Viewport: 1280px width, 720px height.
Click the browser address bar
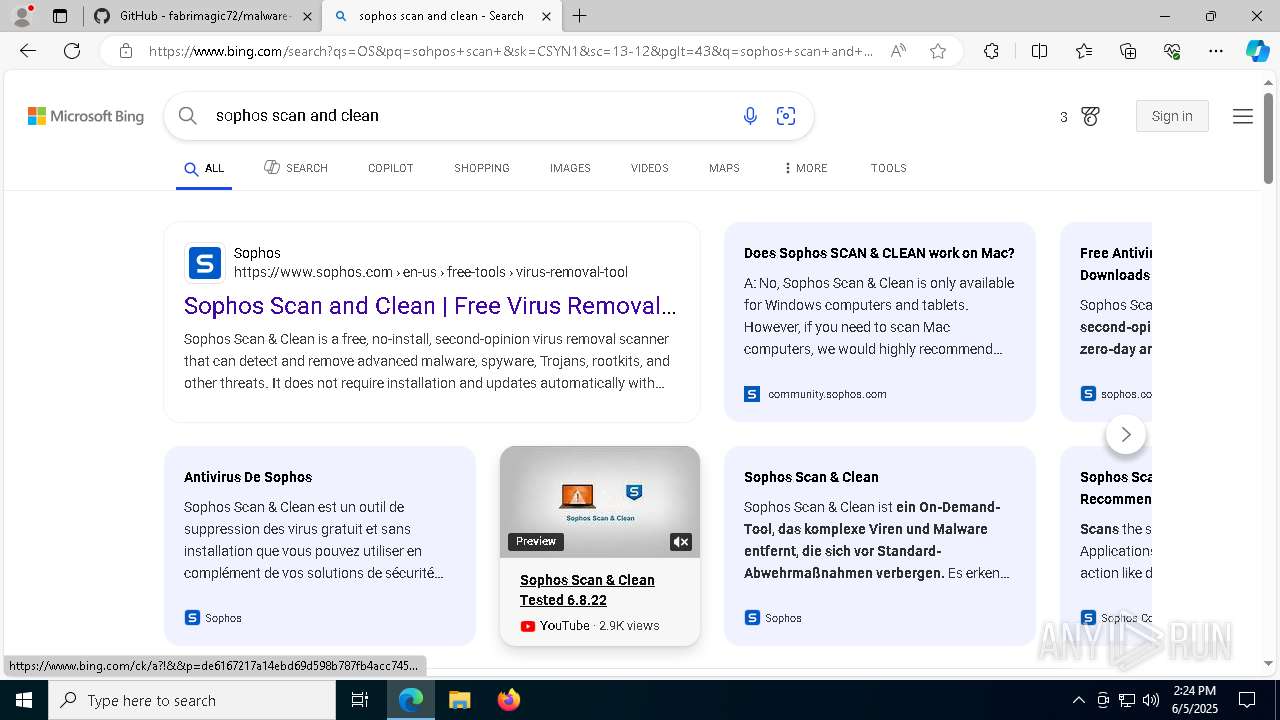pyautogui.click(x=510, y=51)
